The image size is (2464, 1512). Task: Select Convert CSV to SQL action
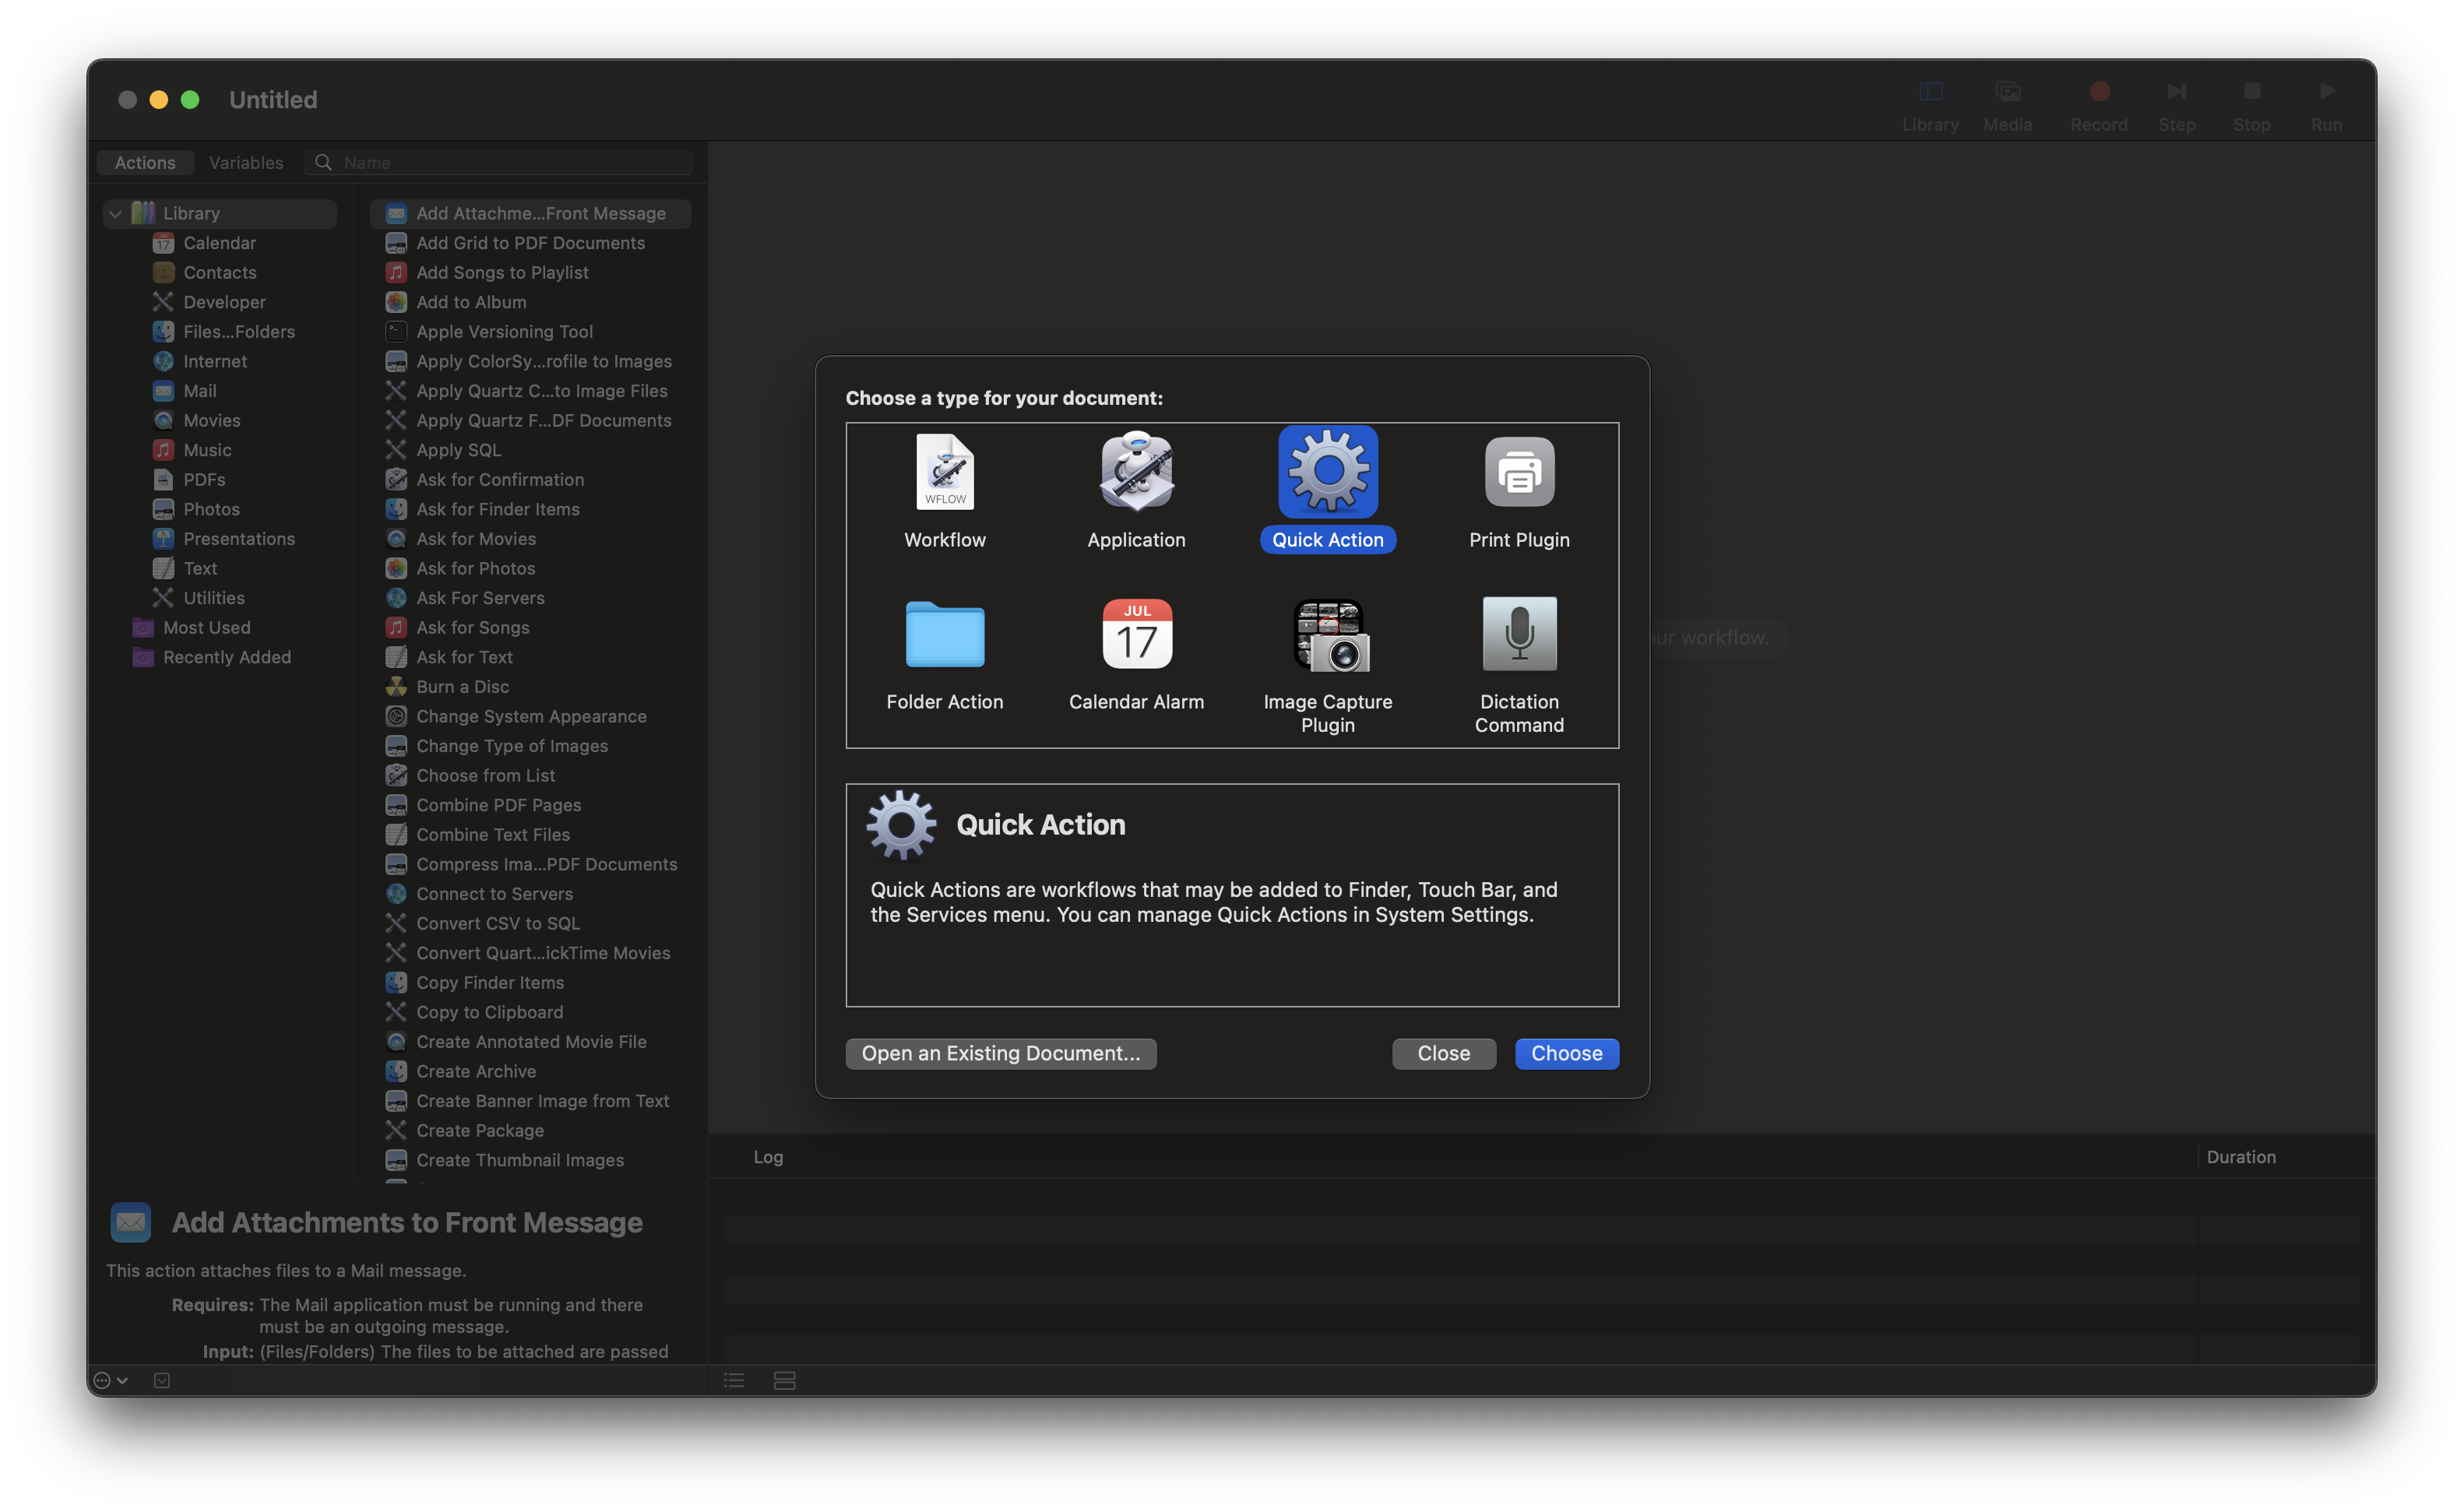coord(497,923)
